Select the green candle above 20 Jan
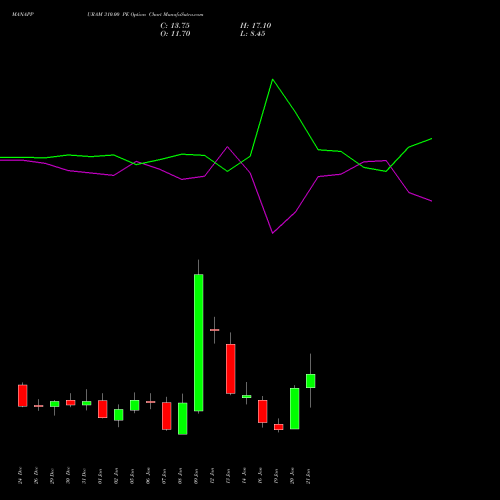 [x=295, y=409]
